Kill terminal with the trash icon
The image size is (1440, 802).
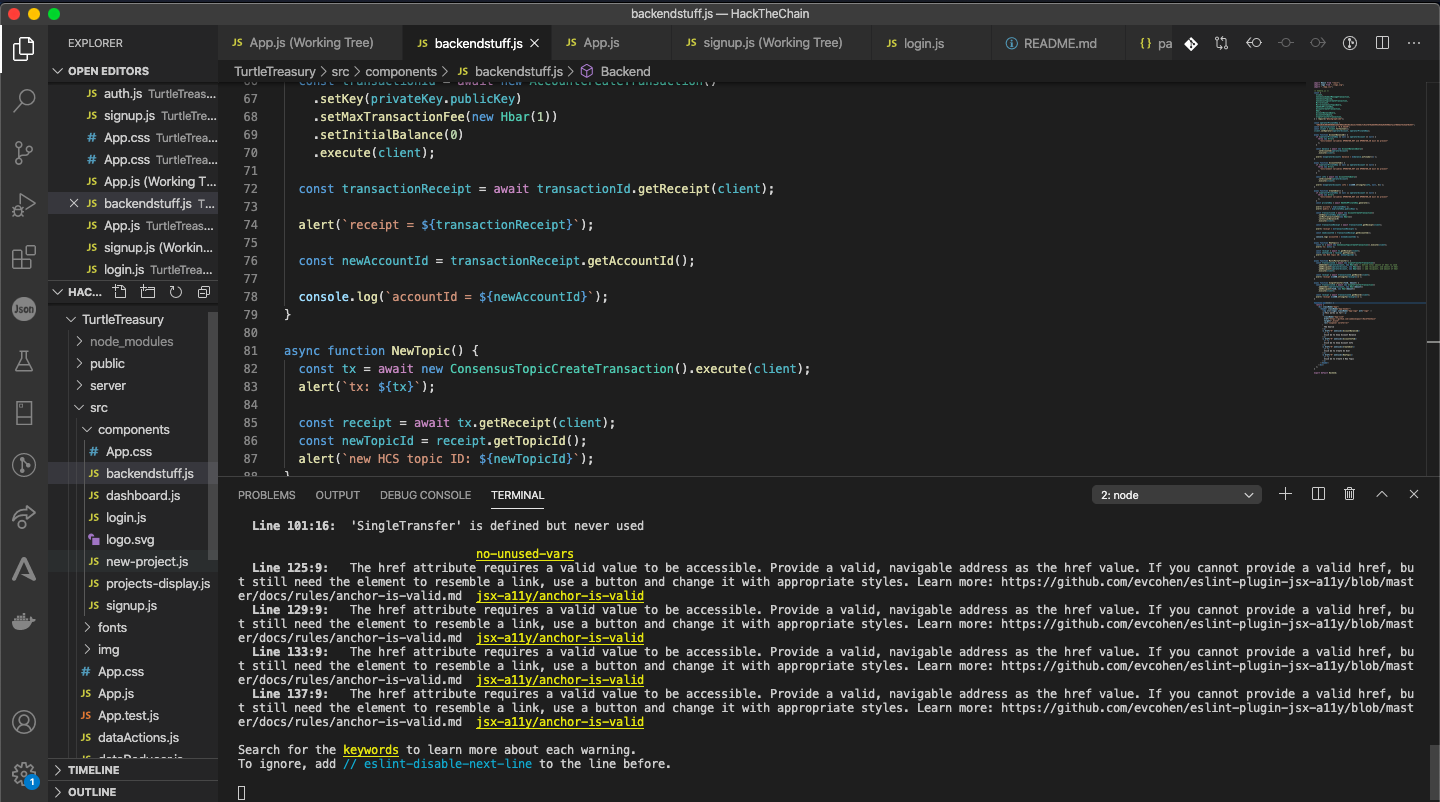tap(1350, 494)
